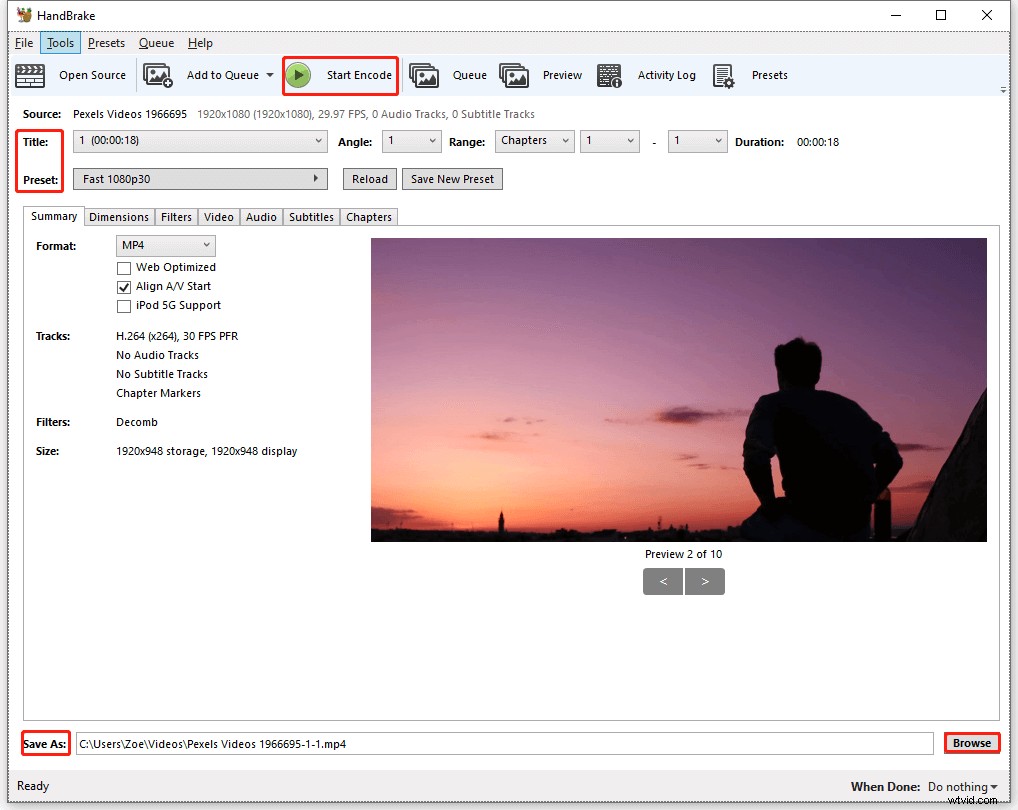1018x810 pixels.
Task: Enable iPod 5G Support
Action: [124, 306]
